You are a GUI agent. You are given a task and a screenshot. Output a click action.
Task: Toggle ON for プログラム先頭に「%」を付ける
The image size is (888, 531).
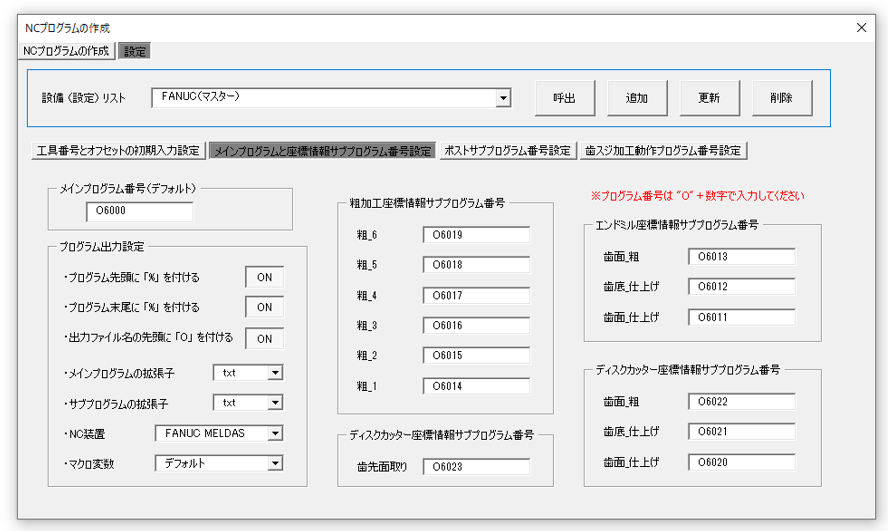264,277
